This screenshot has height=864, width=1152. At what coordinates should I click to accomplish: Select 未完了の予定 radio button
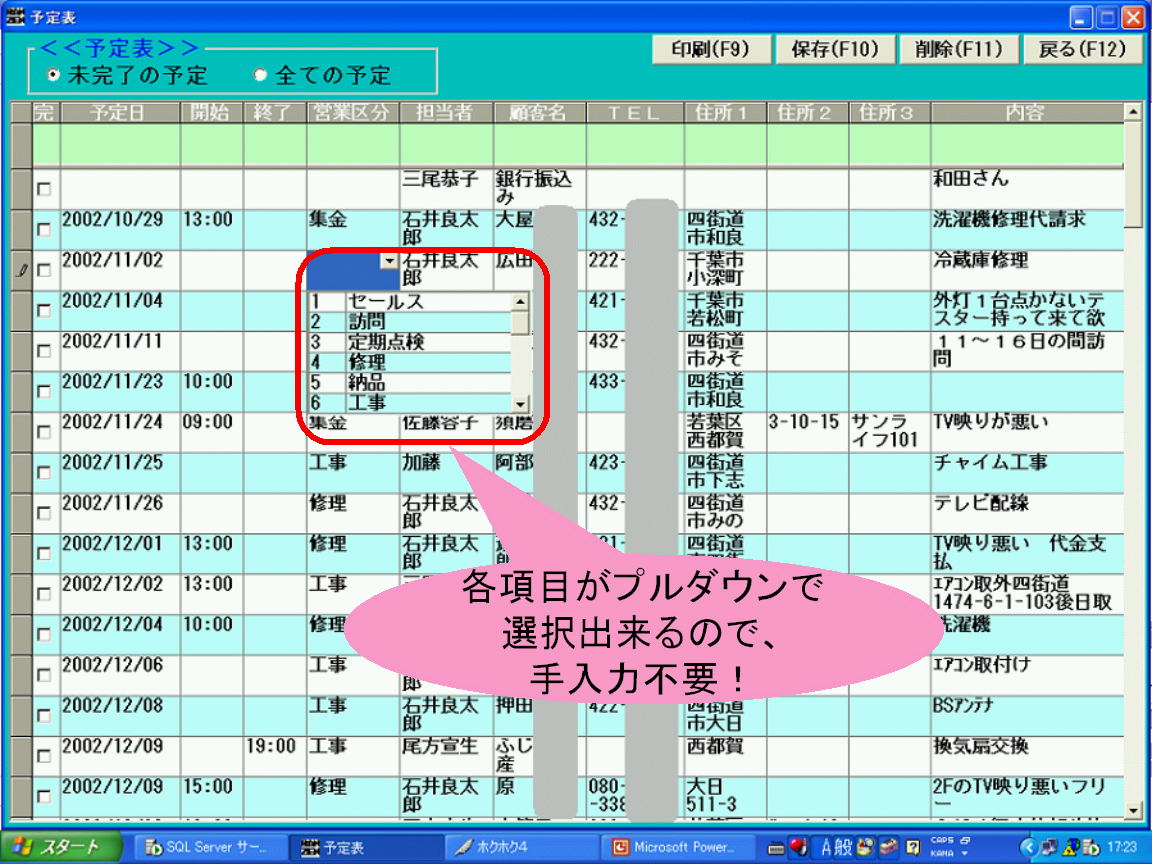point(53,76)
